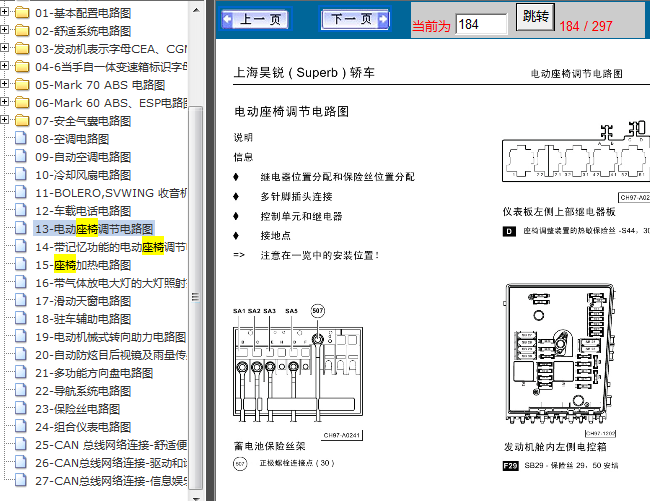Click page icon of 10-冷却风扇电路图
The width and height of the screenshot is (650, 501).
(21, 174)
